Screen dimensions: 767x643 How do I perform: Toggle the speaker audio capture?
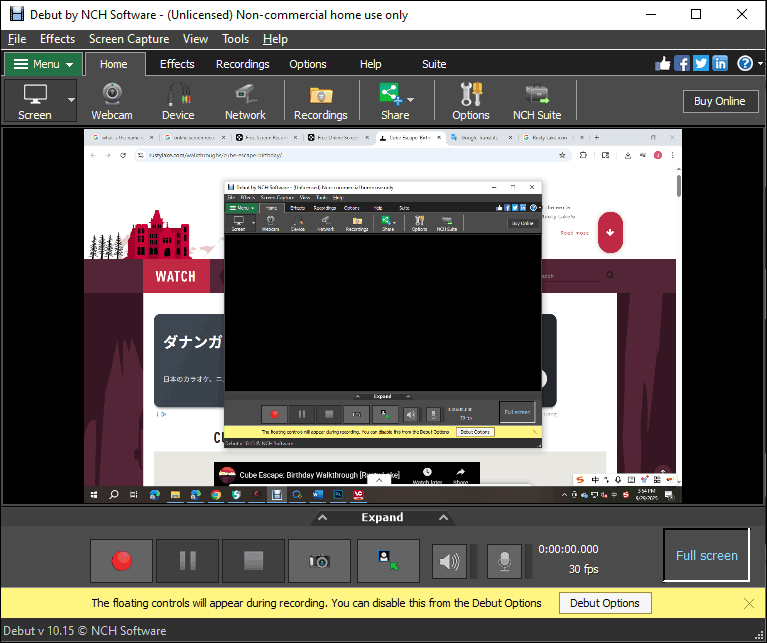449,562
